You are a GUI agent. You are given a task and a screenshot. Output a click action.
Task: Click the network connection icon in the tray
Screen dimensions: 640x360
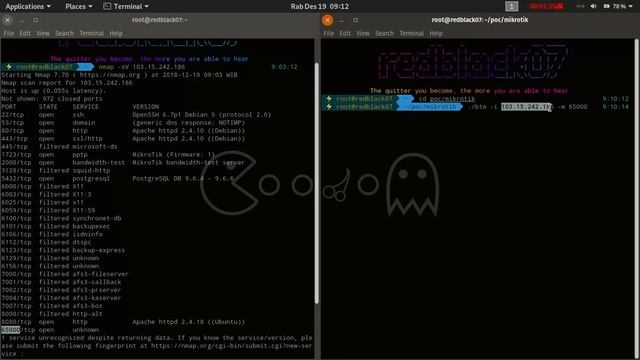pos(580,6)
